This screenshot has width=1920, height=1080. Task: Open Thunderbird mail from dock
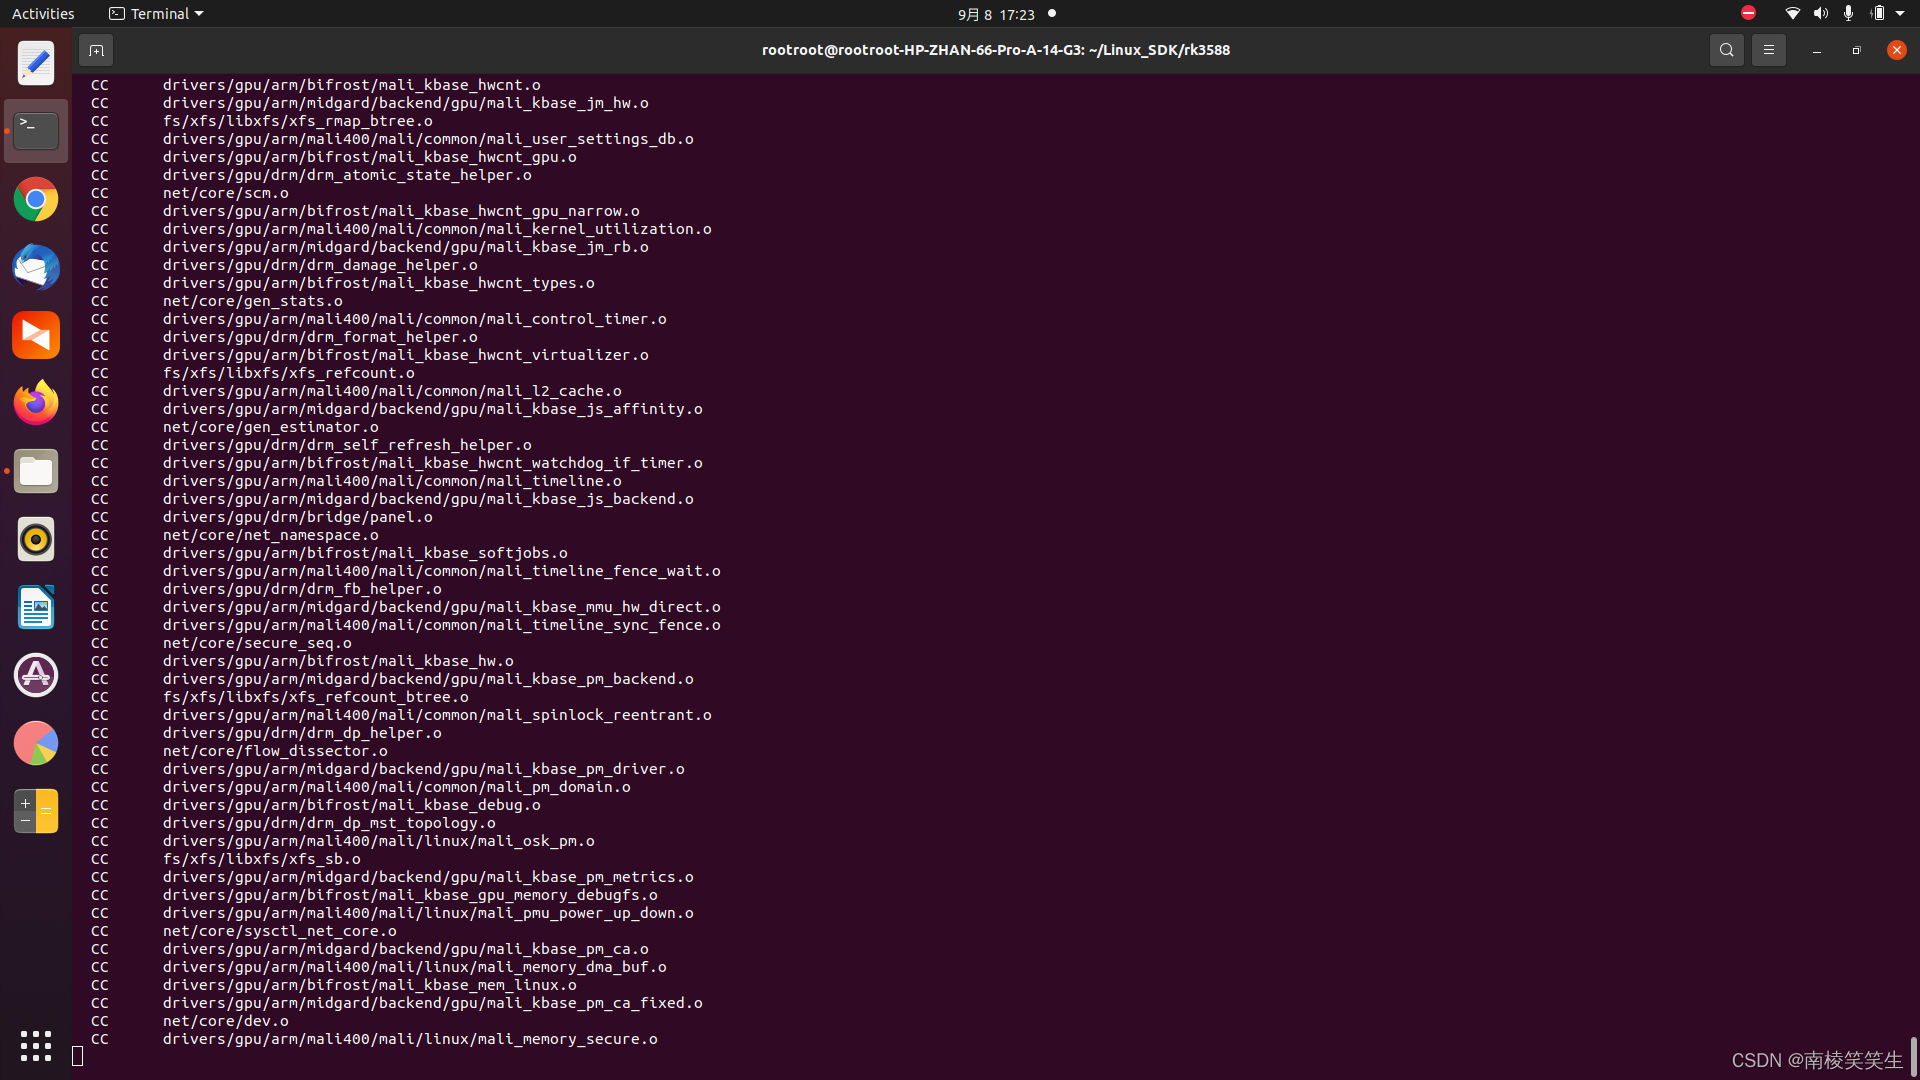(x=36, y=268)
